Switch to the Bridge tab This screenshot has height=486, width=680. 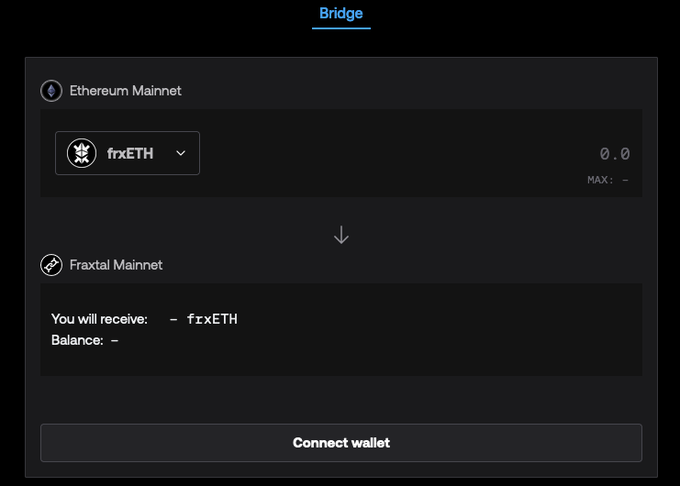coord(341,13)
